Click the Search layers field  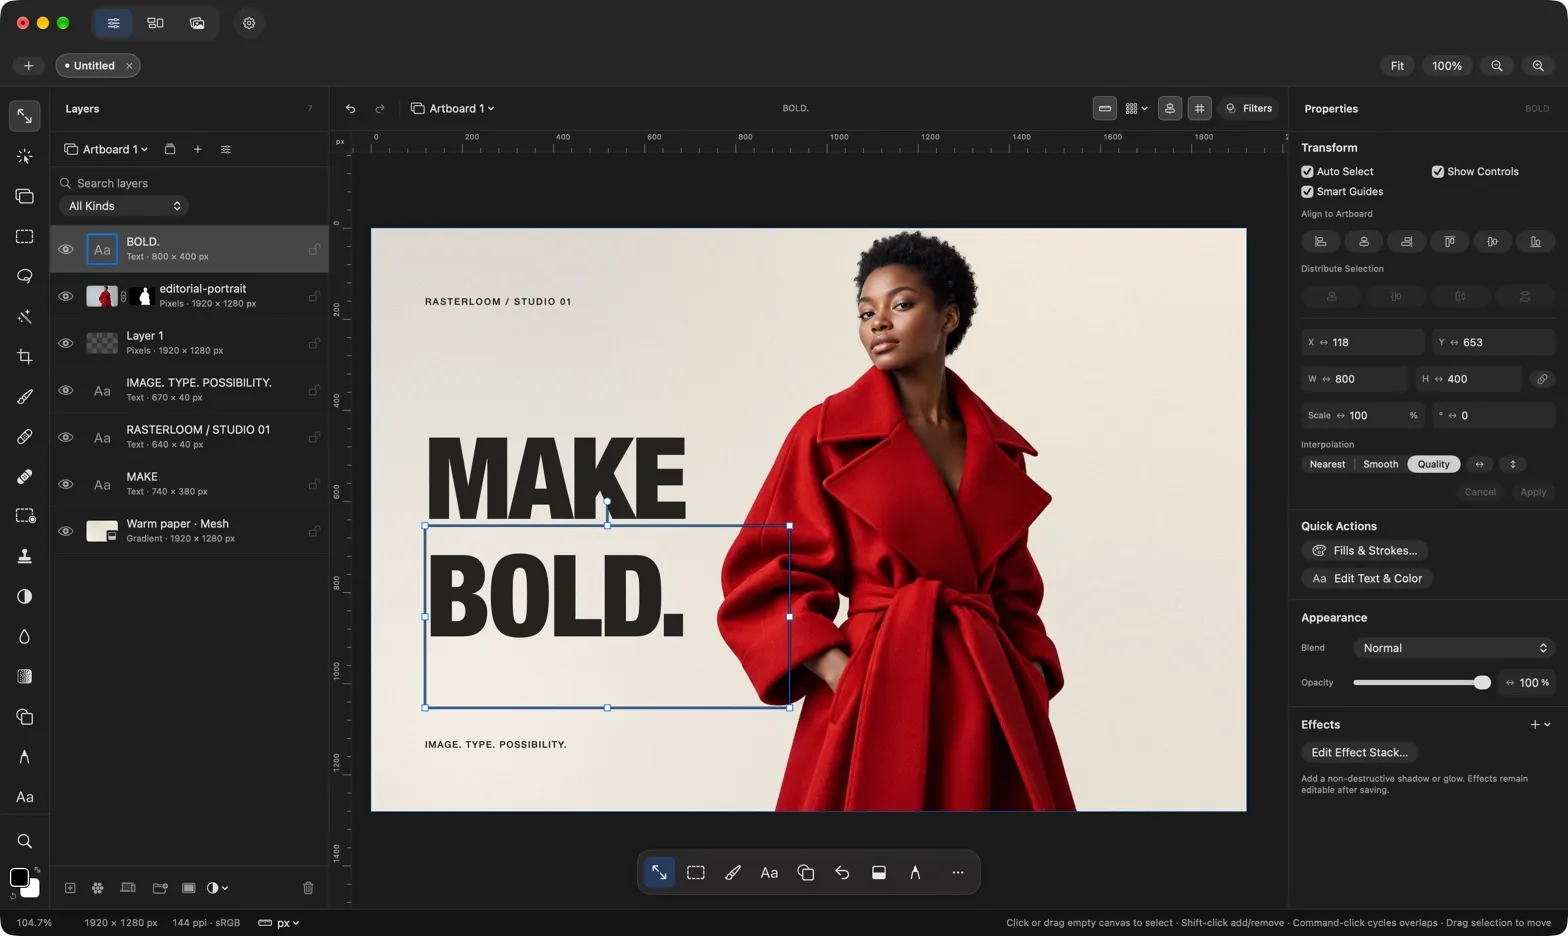pos(189,183)
